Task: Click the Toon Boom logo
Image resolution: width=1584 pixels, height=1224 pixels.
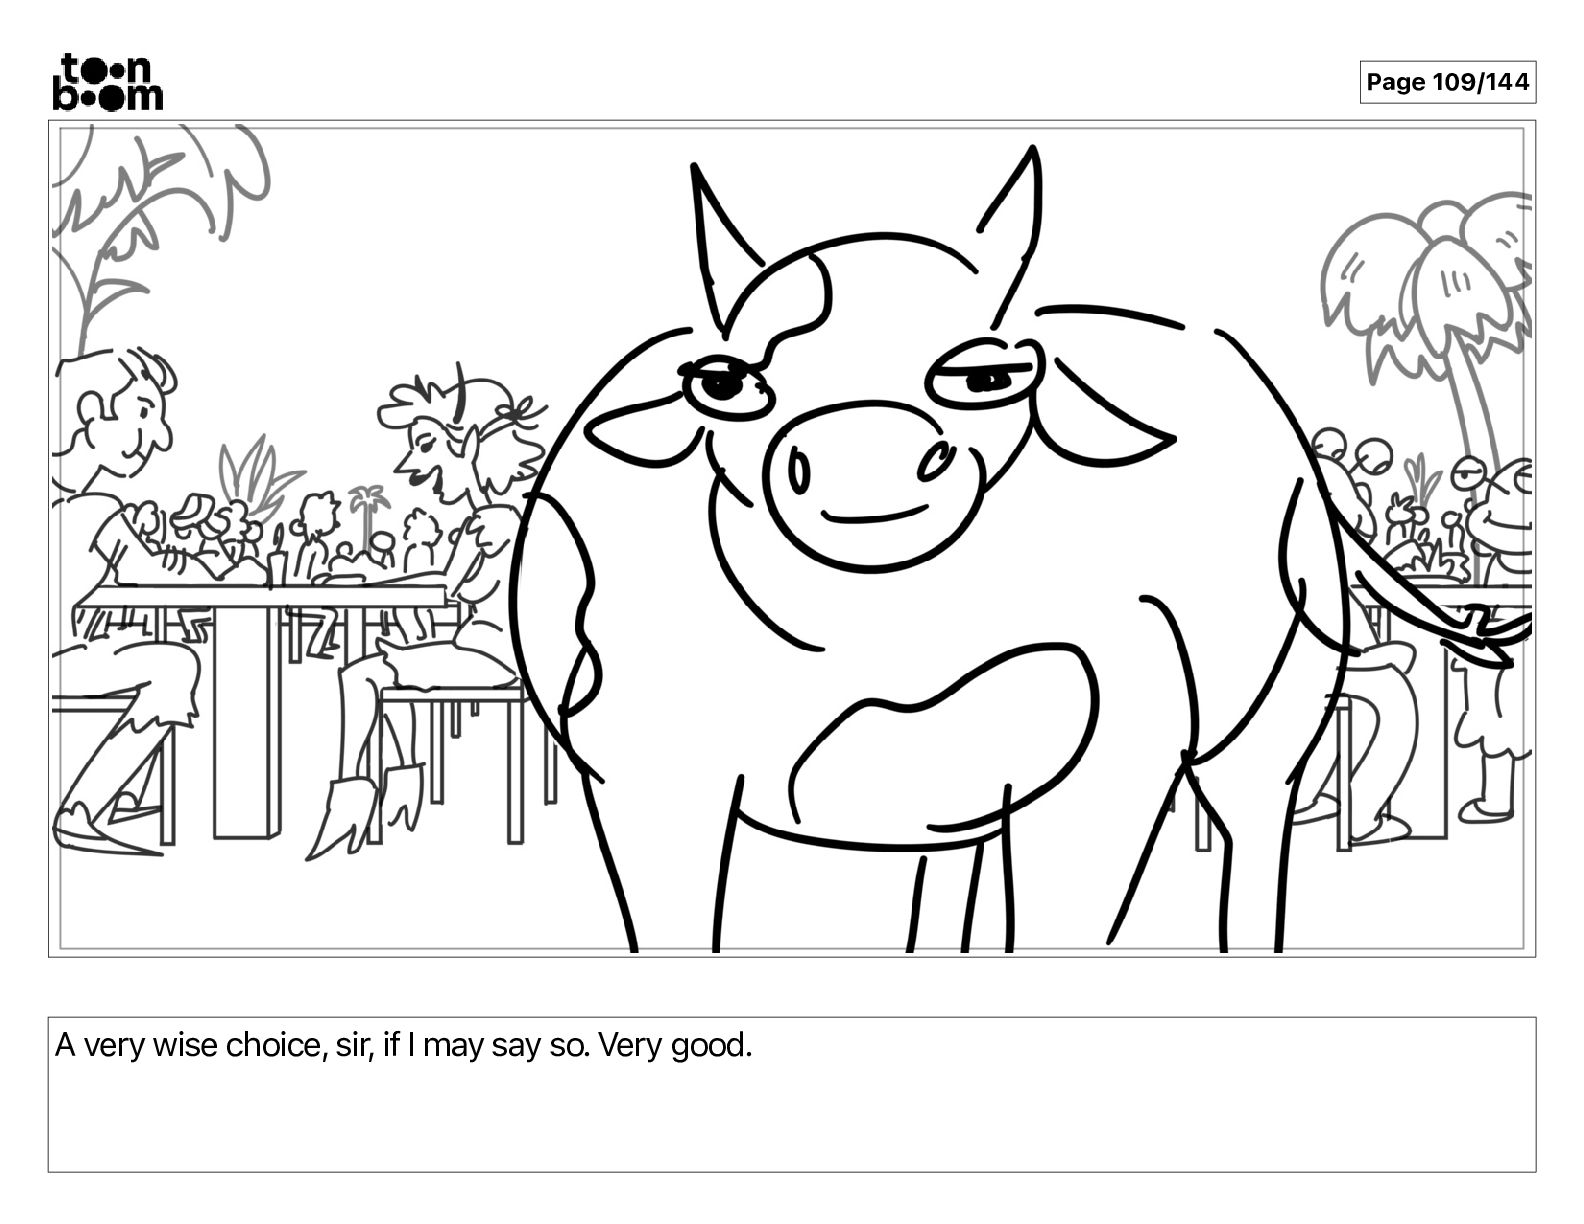Action: [x=107, y=81]
